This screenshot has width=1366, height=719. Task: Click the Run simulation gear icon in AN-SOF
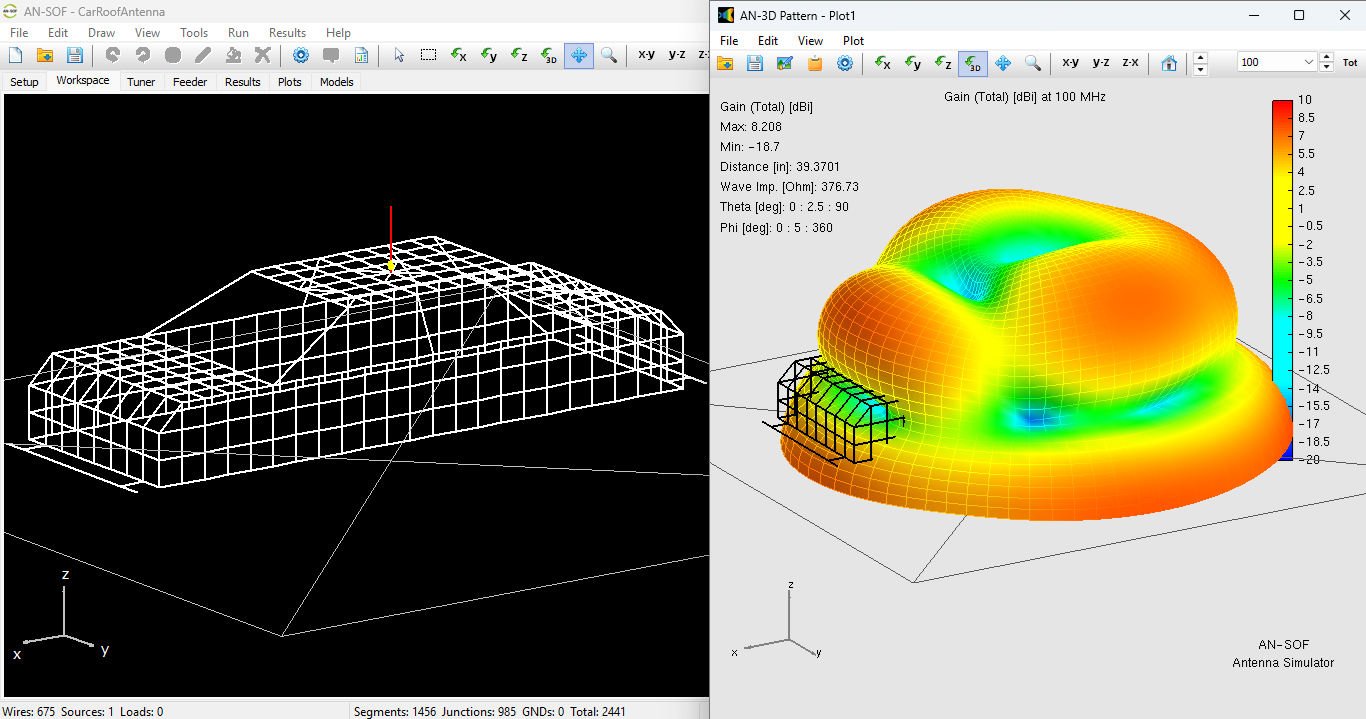pos(301,55)
